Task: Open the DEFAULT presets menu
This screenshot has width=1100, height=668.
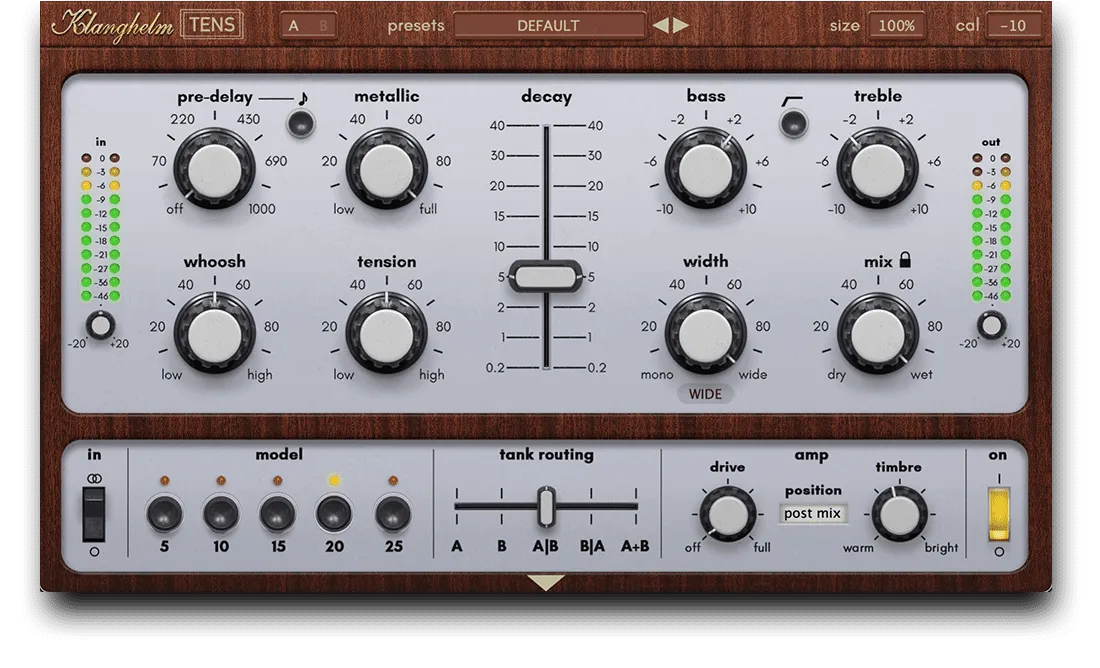Action: point(549,26)
